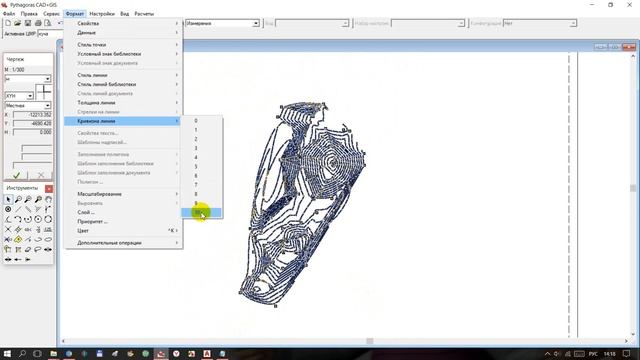Click the vertical scrollbar thumb

[x=633, y=188]
